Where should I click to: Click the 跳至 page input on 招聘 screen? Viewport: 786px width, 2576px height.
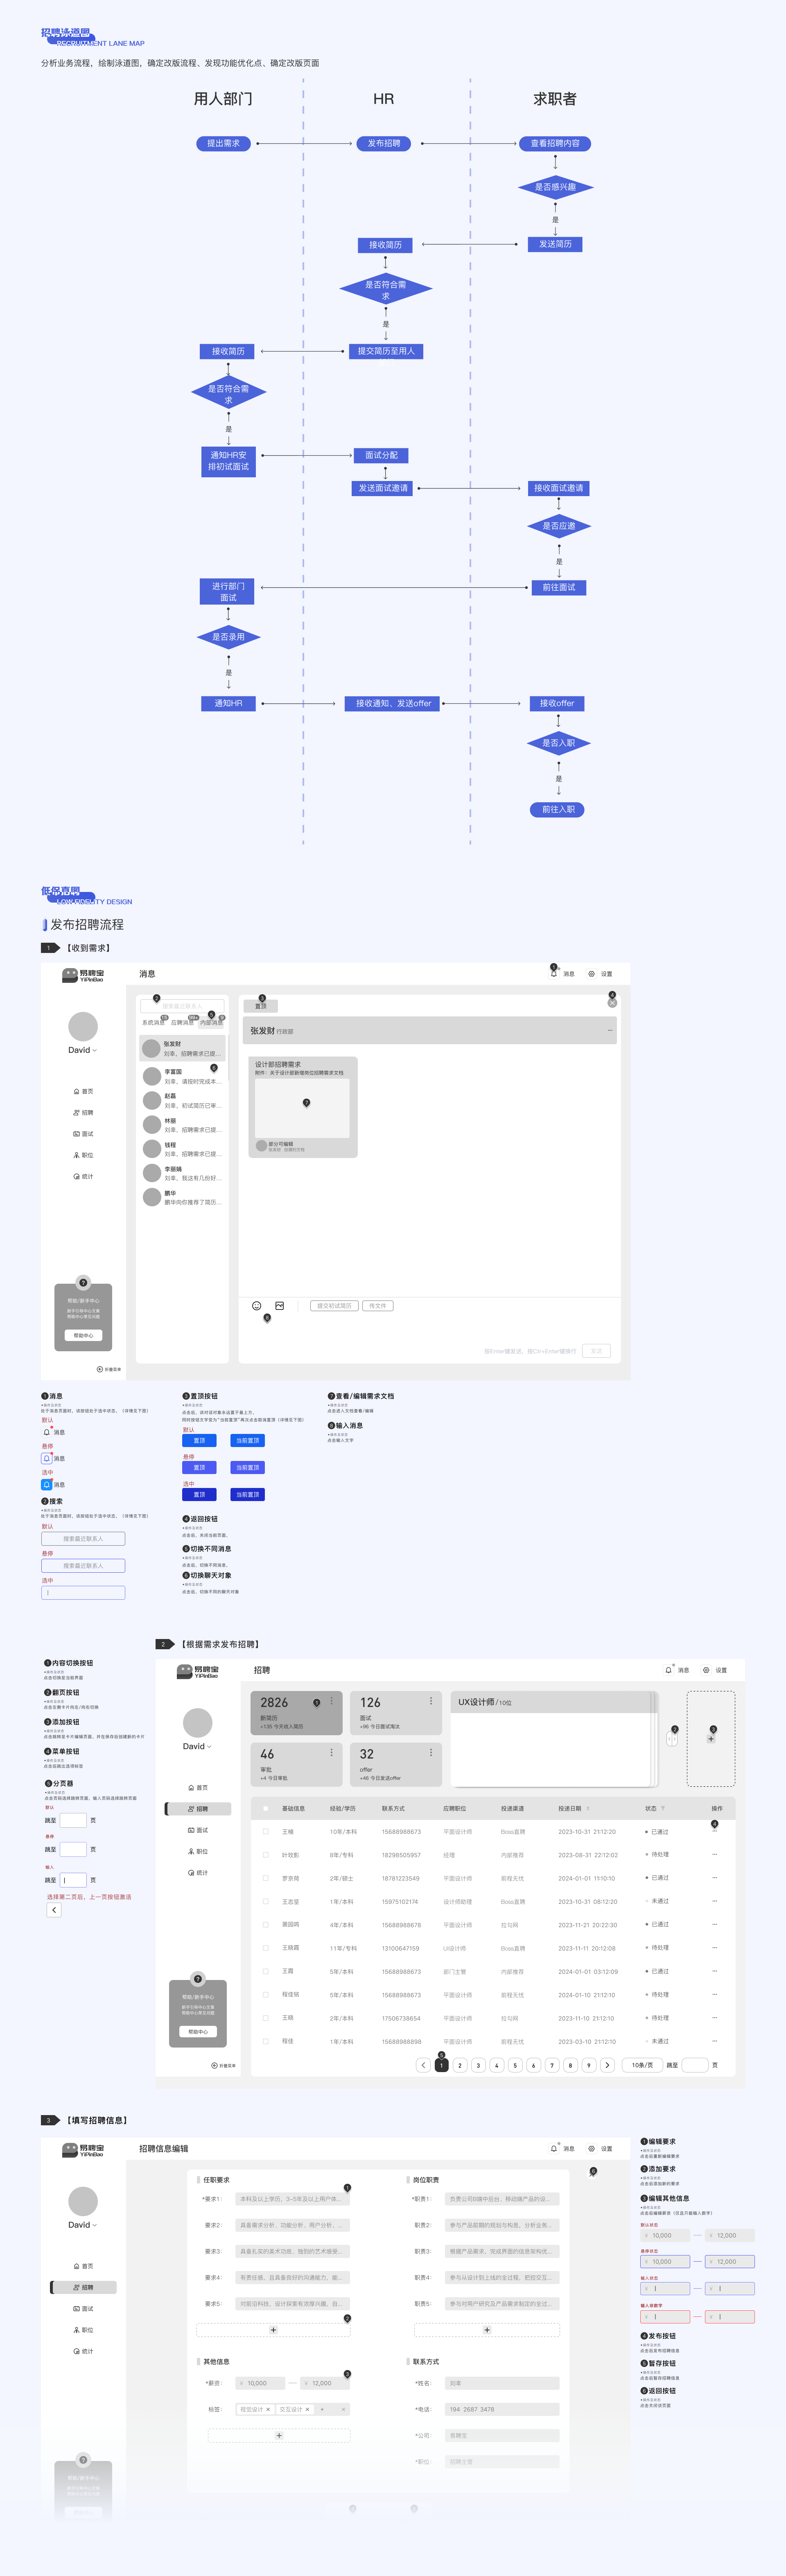tap(695, 2065)
